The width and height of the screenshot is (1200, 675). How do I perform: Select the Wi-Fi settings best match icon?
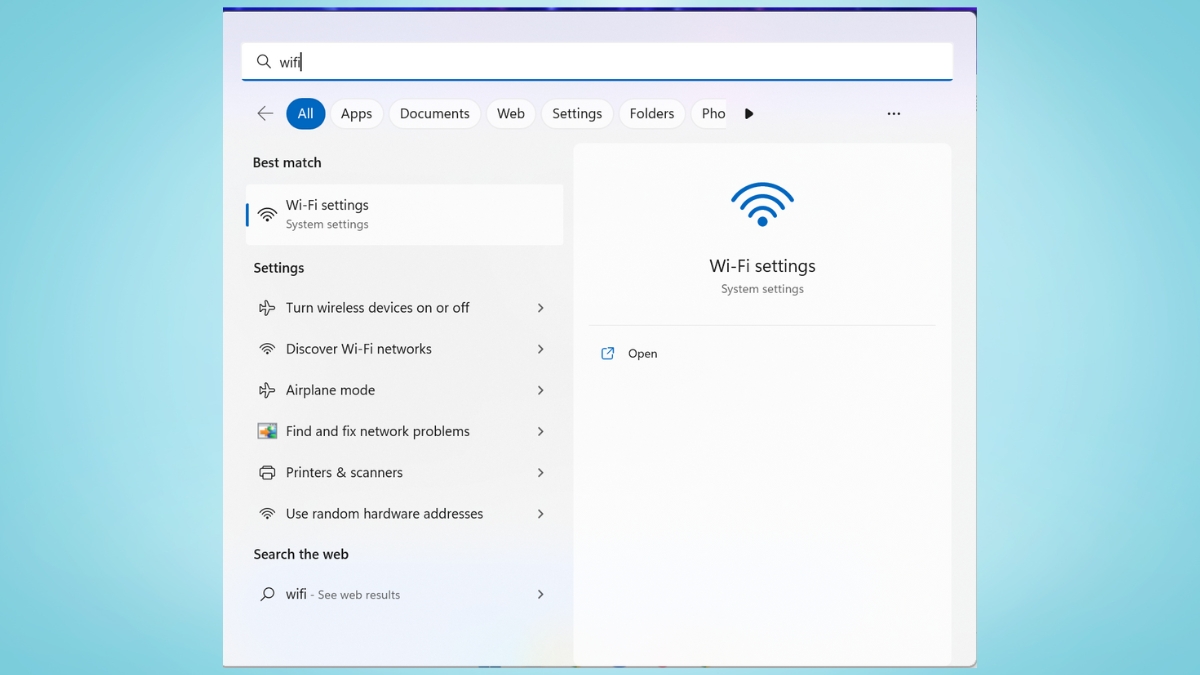point(266,213)
